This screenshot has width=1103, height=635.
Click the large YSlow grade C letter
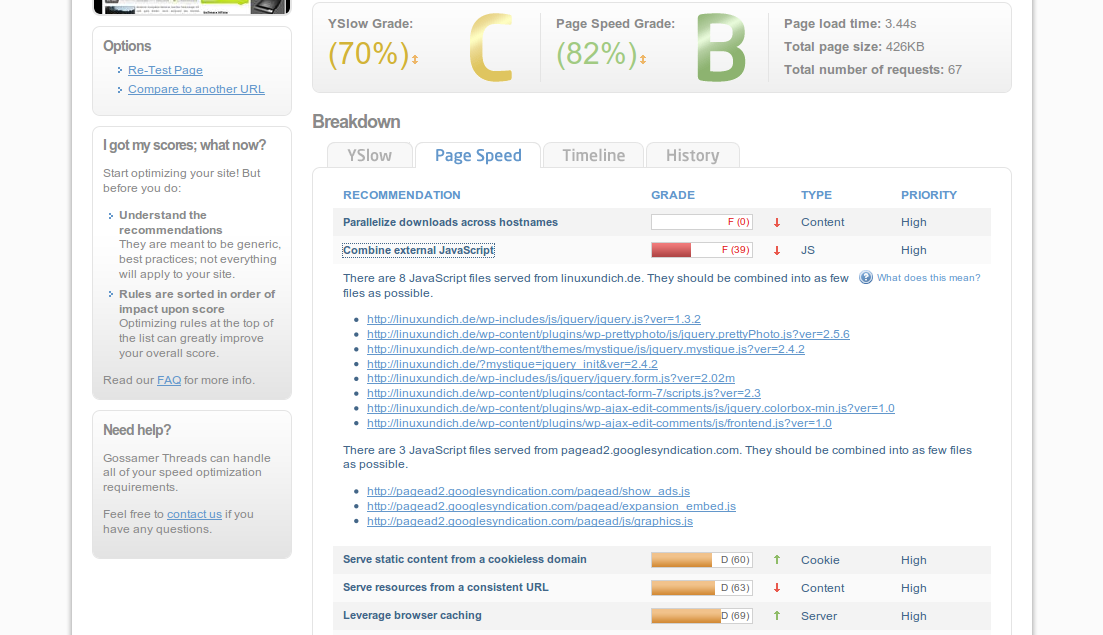[x=490, y=50]
